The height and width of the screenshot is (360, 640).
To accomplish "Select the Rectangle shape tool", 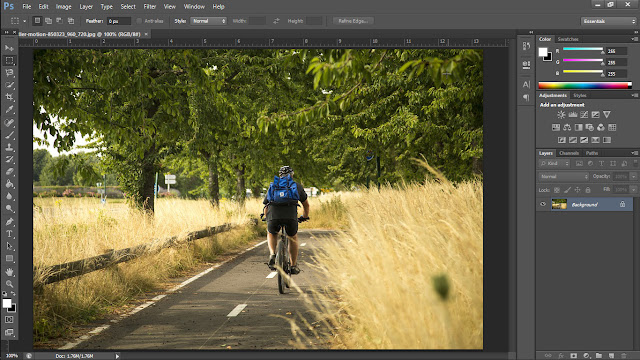I will 9,258.
